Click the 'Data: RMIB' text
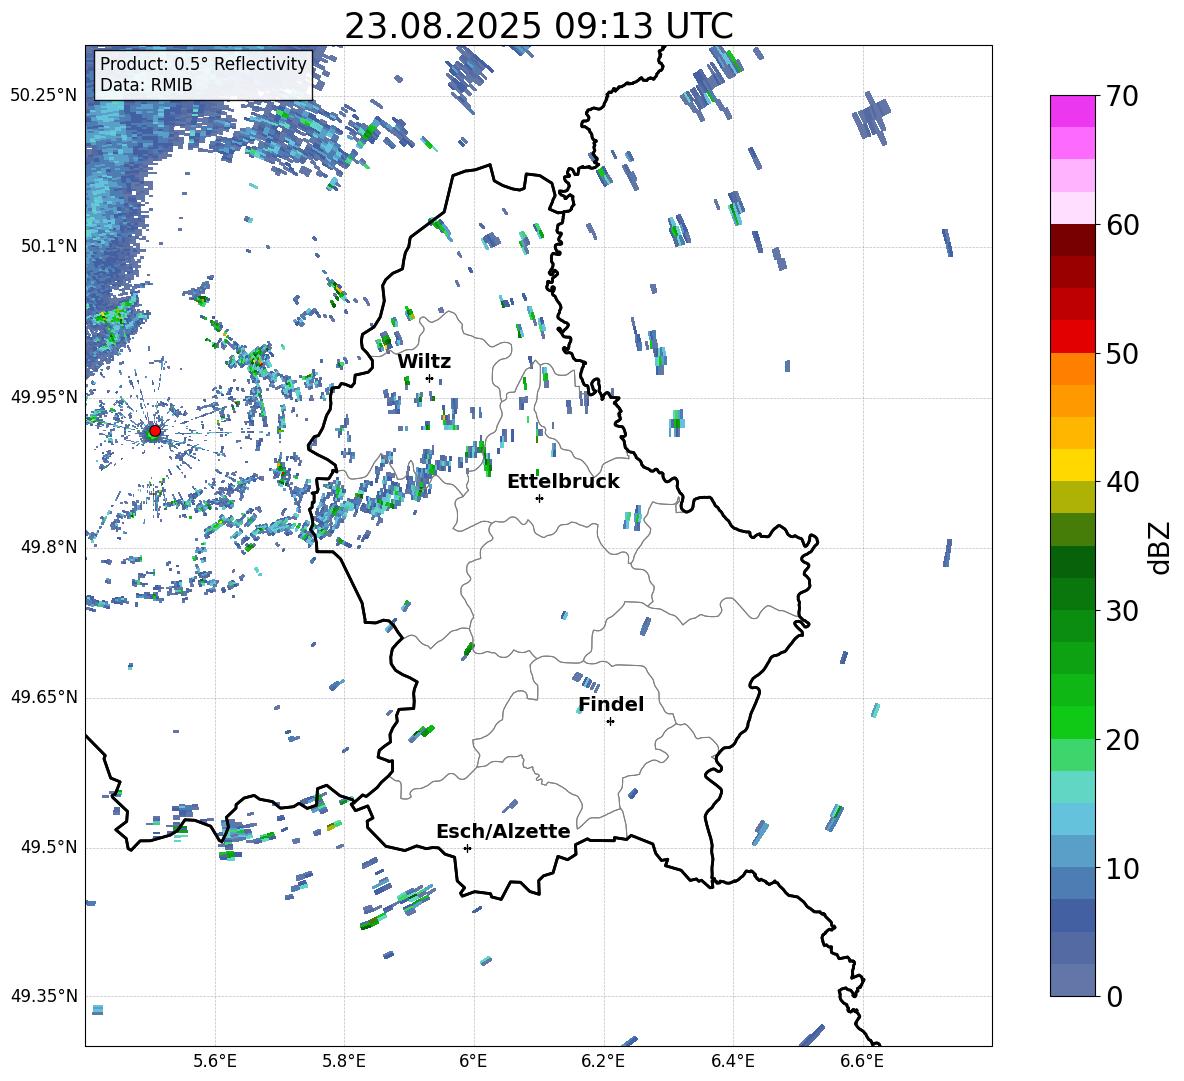1184x1081 pixels. (146, 85)
